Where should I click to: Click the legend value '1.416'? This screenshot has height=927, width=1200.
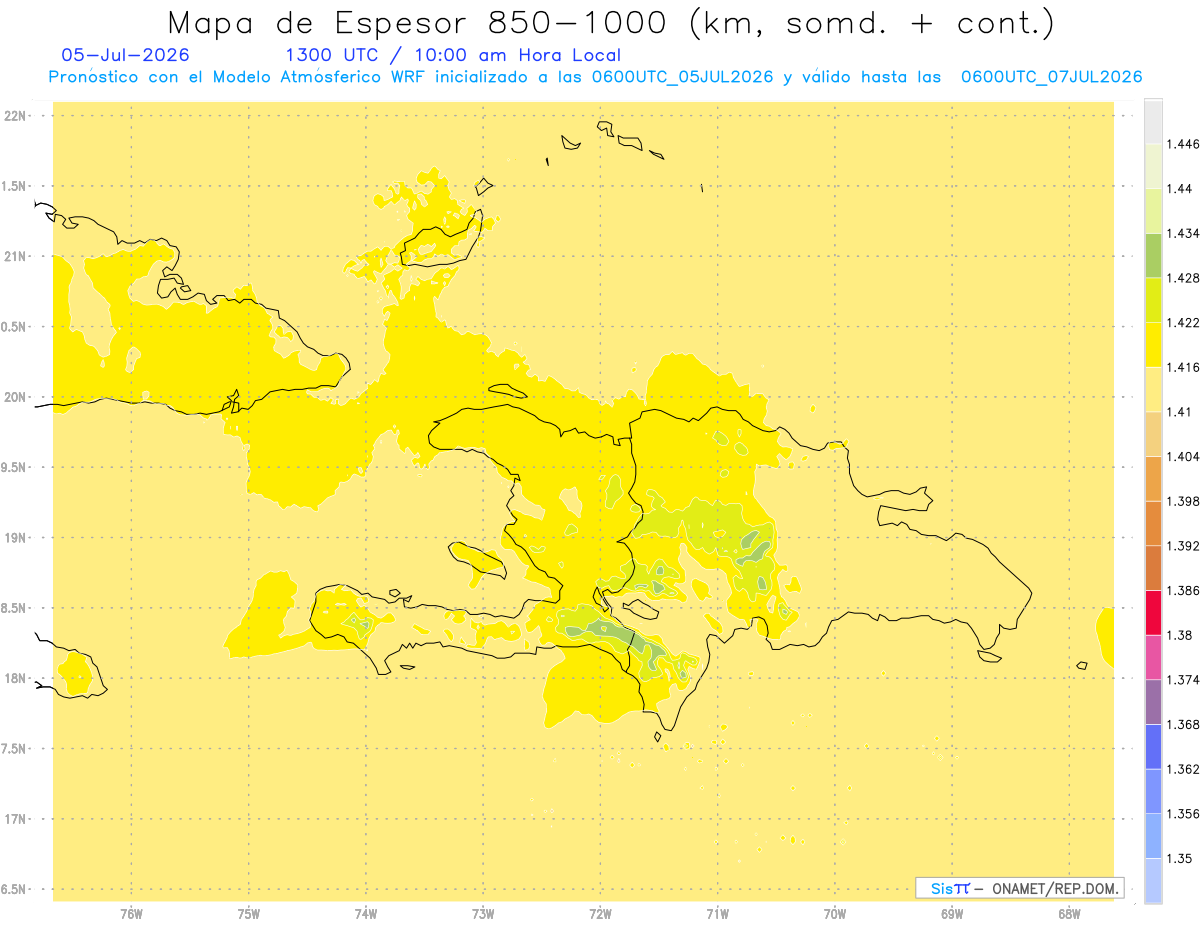(1183, 367)
